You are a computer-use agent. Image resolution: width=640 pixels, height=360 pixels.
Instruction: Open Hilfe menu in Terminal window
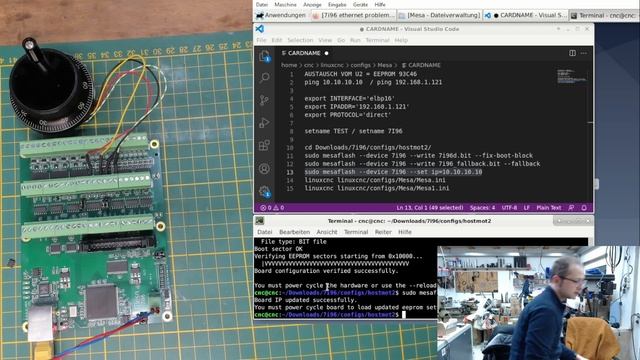(404, 232)
